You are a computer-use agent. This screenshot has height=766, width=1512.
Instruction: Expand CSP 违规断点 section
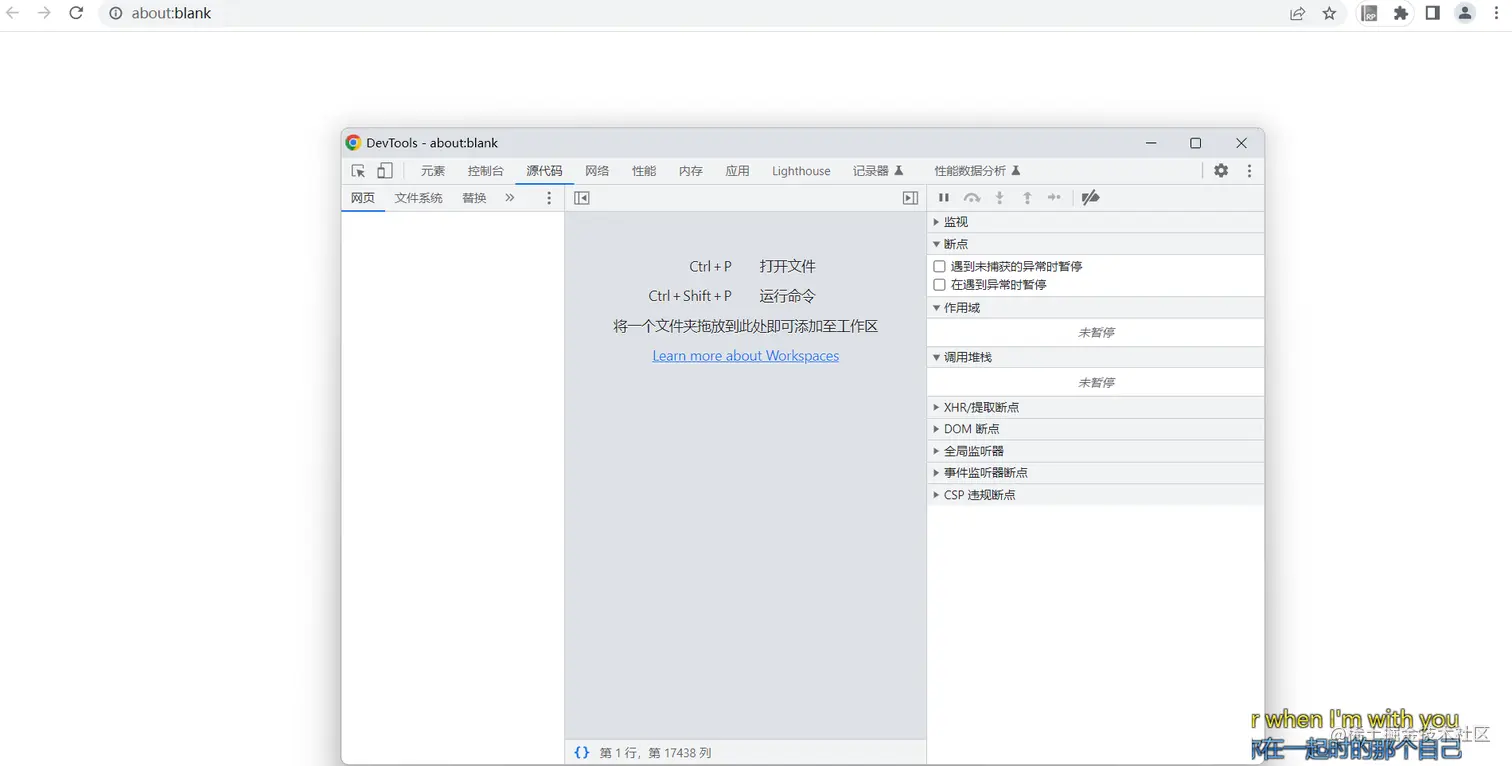tap(1096, 495)
